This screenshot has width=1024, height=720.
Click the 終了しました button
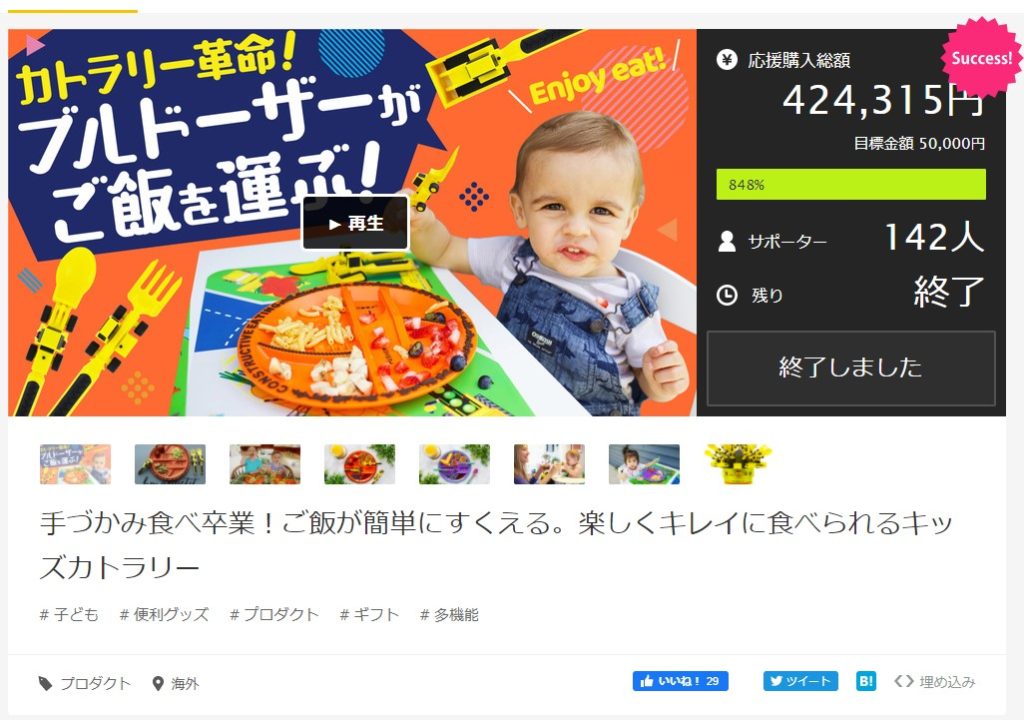851,368
